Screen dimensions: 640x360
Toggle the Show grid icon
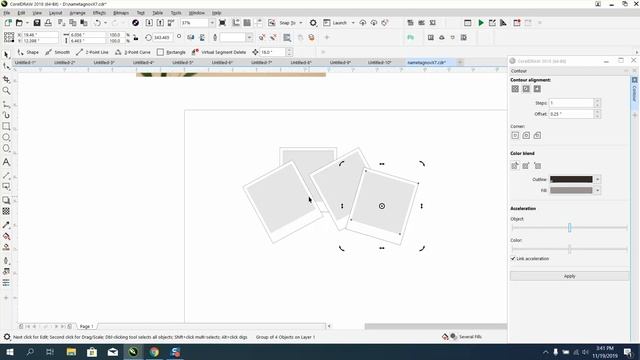(x=247, y=23)
